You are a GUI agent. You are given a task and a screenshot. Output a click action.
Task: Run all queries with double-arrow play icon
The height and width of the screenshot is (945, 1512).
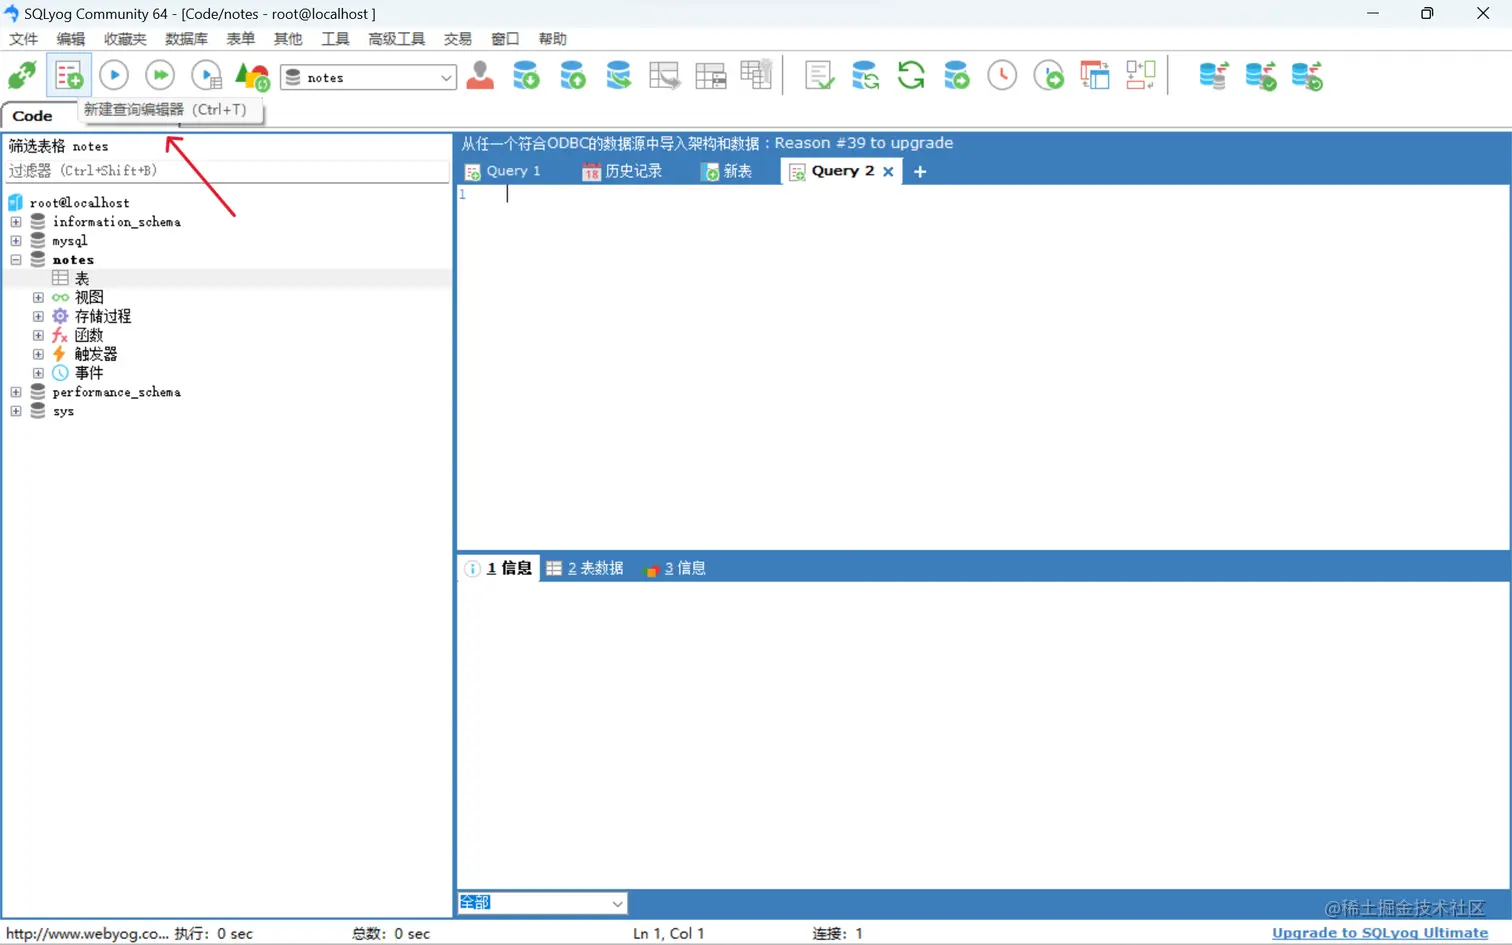click(160, 76)
